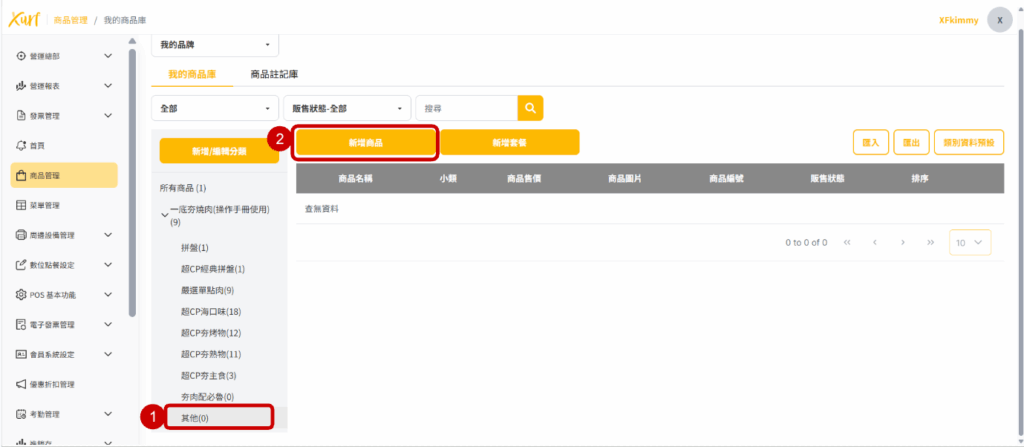Click the 新增商品 button
The width and height of the screenshot is (1024, 447).
click(x=365, y=143)
